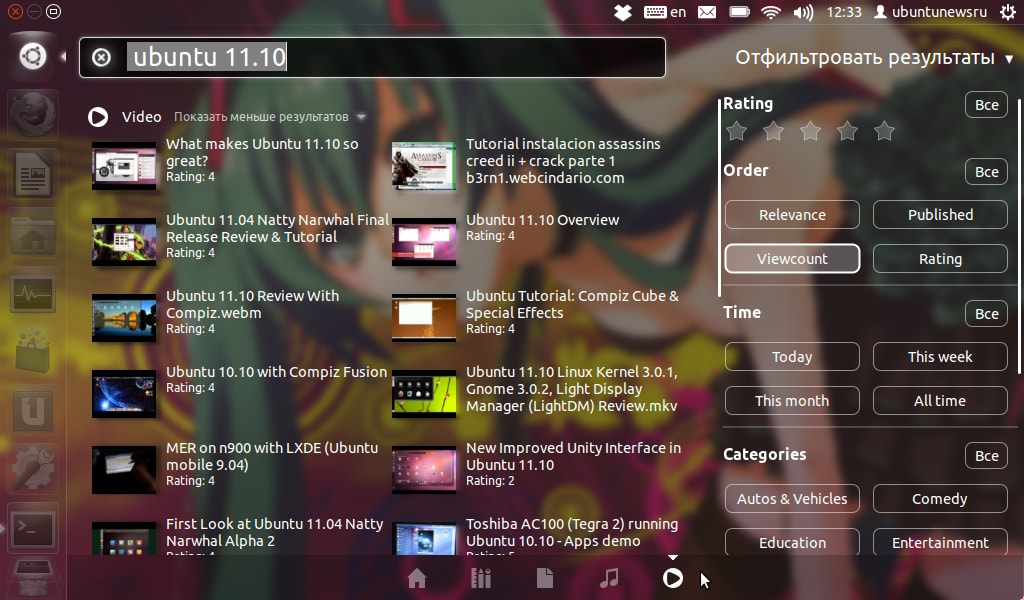This screenshot has height=600, width=1024.
Task: Open the ubuntunewsru user menu
Action: click(x=931, y=12)
